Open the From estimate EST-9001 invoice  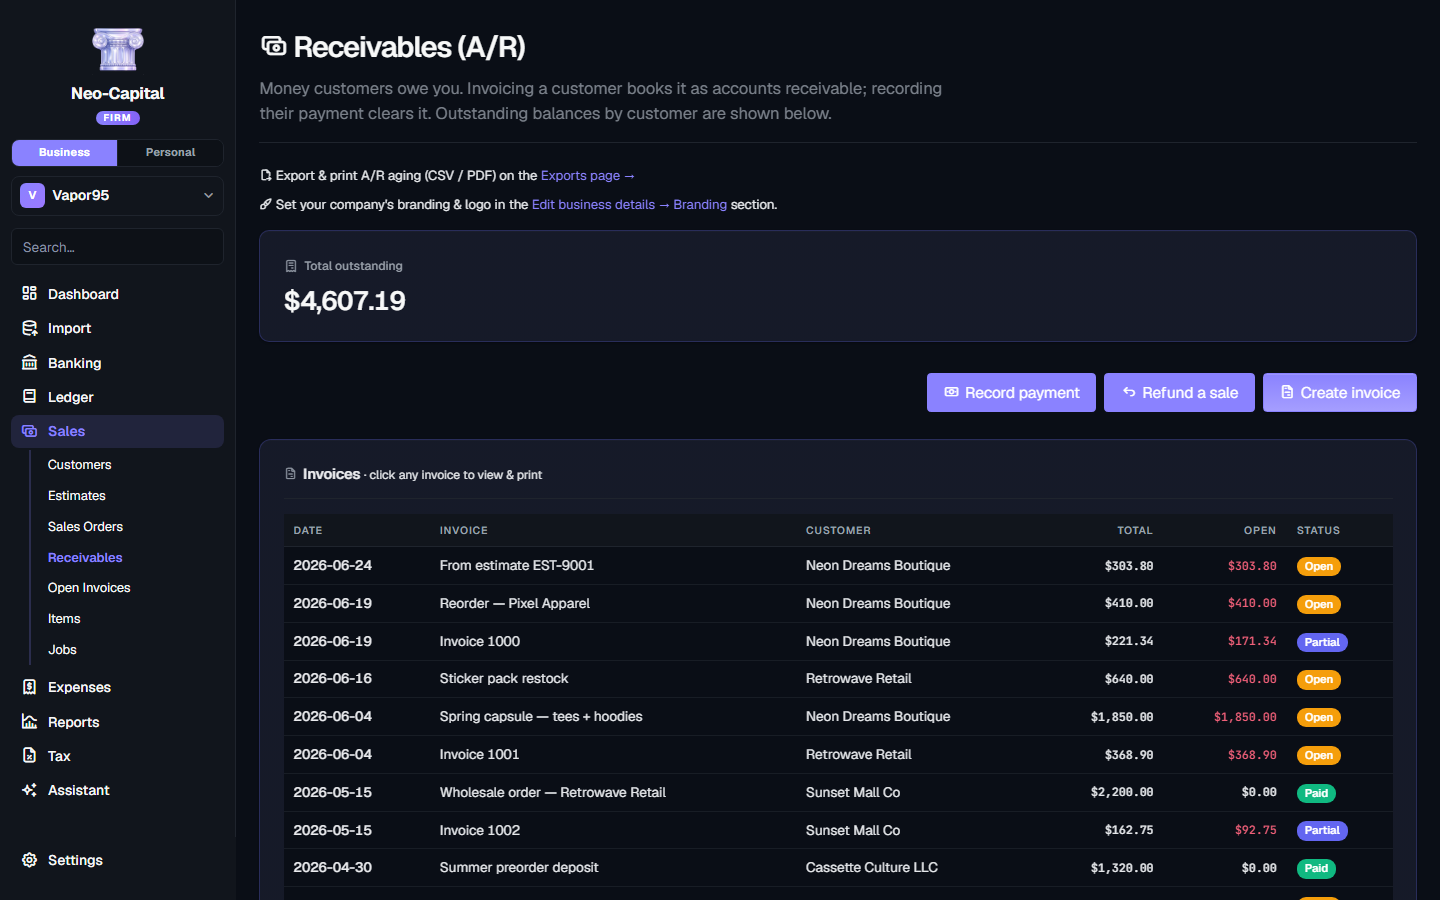click(x=838, y=566)
